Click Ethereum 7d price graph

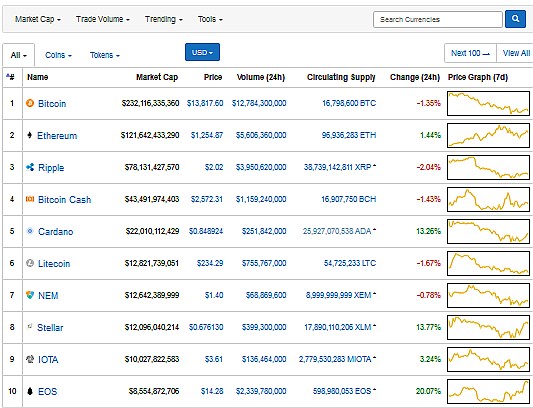tap(488, 135)
